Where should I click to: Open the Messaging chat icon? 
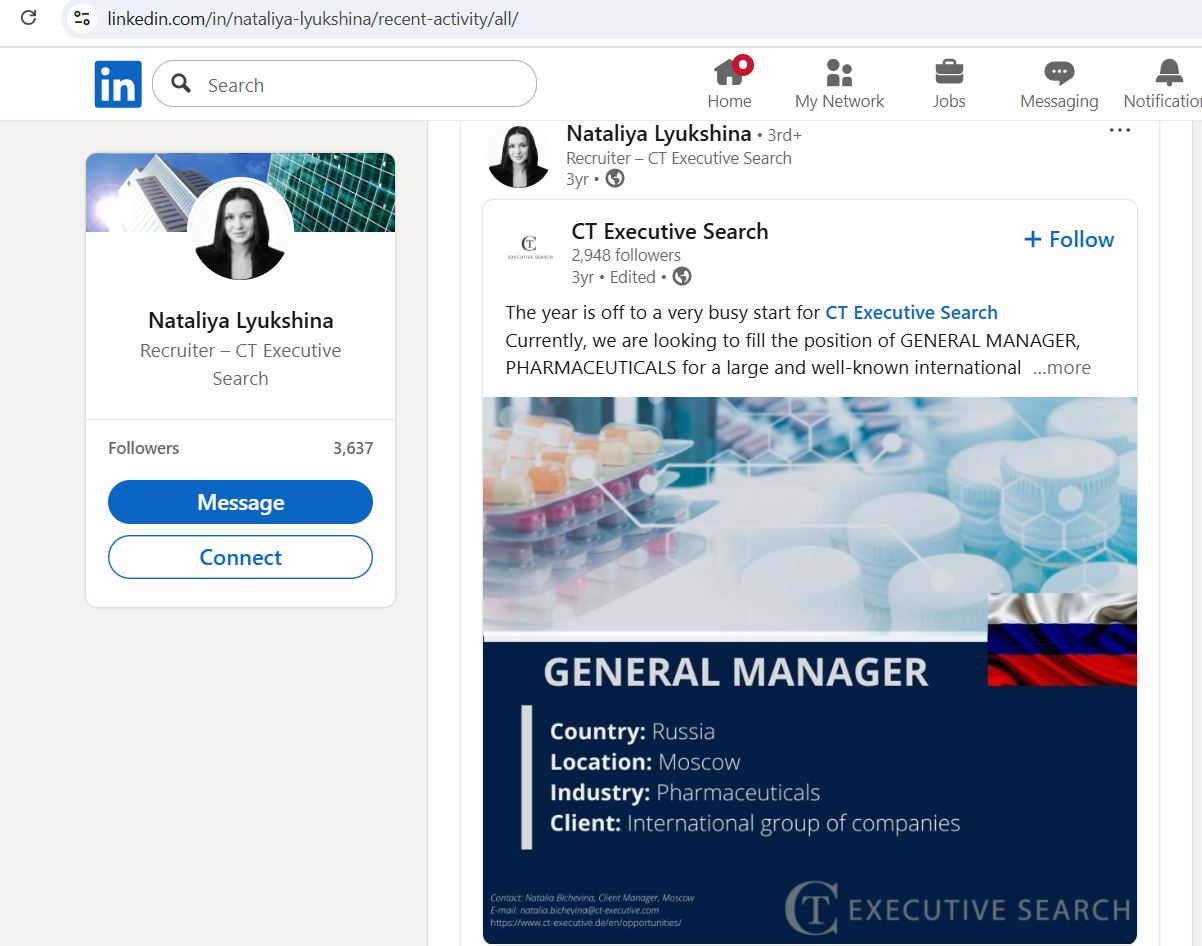point(1058,74)
